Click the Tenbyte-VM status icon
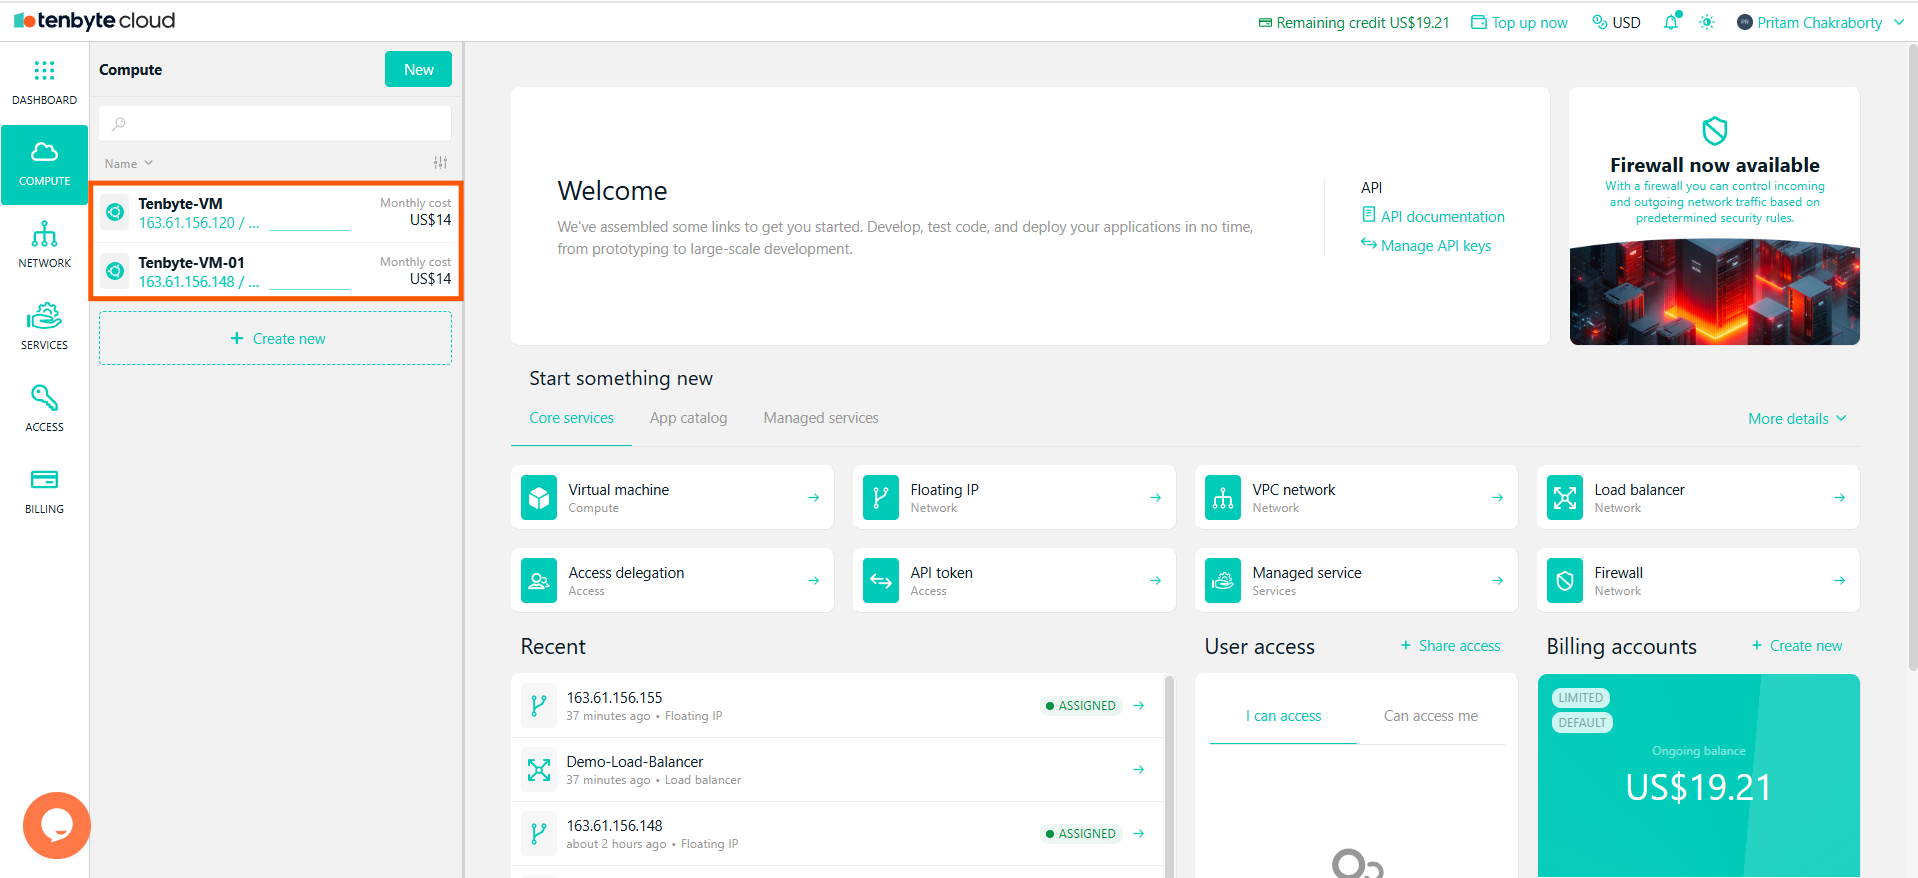Image resolution: width=1918 pixels, height=878 pixels. (x=115, y=212)
